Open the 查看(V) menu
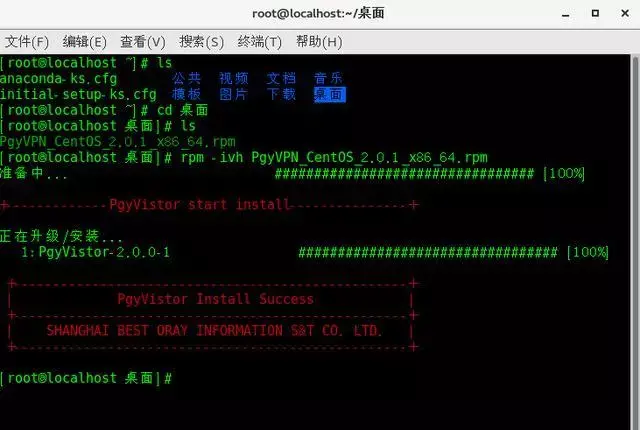The width and height of the screenshot is (640, 430). [143, 42]
